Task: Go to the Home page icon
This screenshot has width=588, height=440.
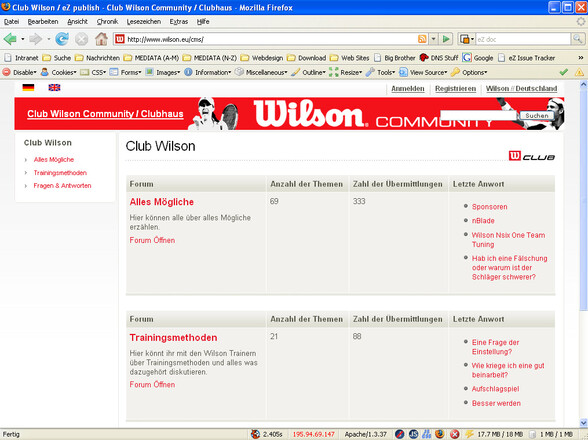Action: click(x=101, y=39)
